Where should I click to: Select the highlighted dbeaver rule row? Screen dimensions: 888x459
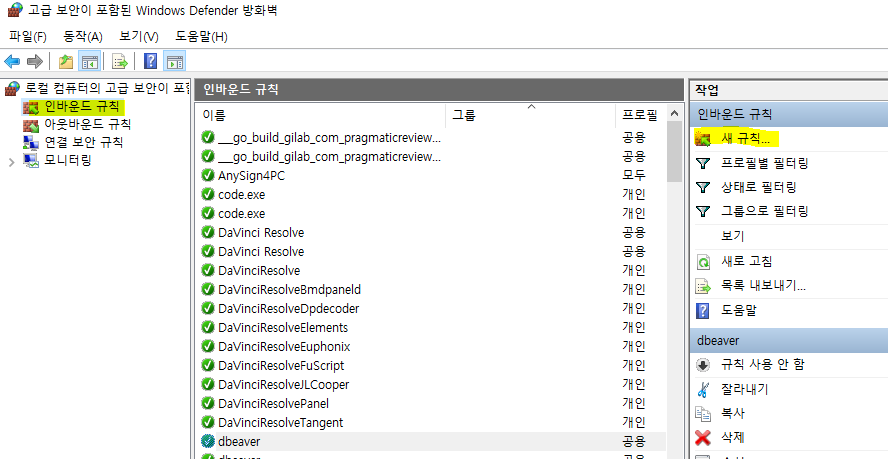coord(433,441)
